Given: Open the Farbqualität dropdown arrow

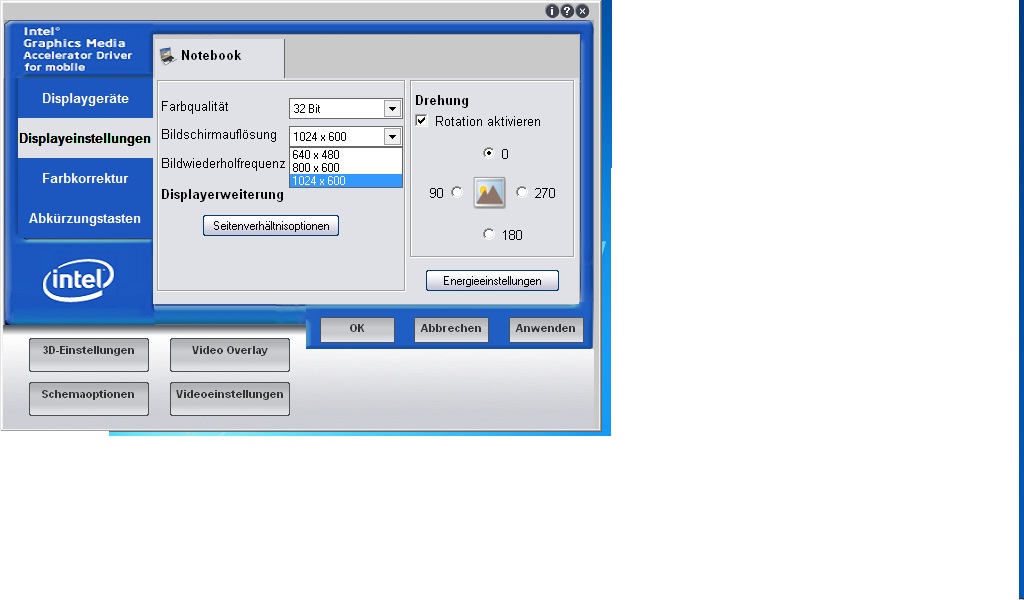Looking at the screenshot, I should (392, 108).
